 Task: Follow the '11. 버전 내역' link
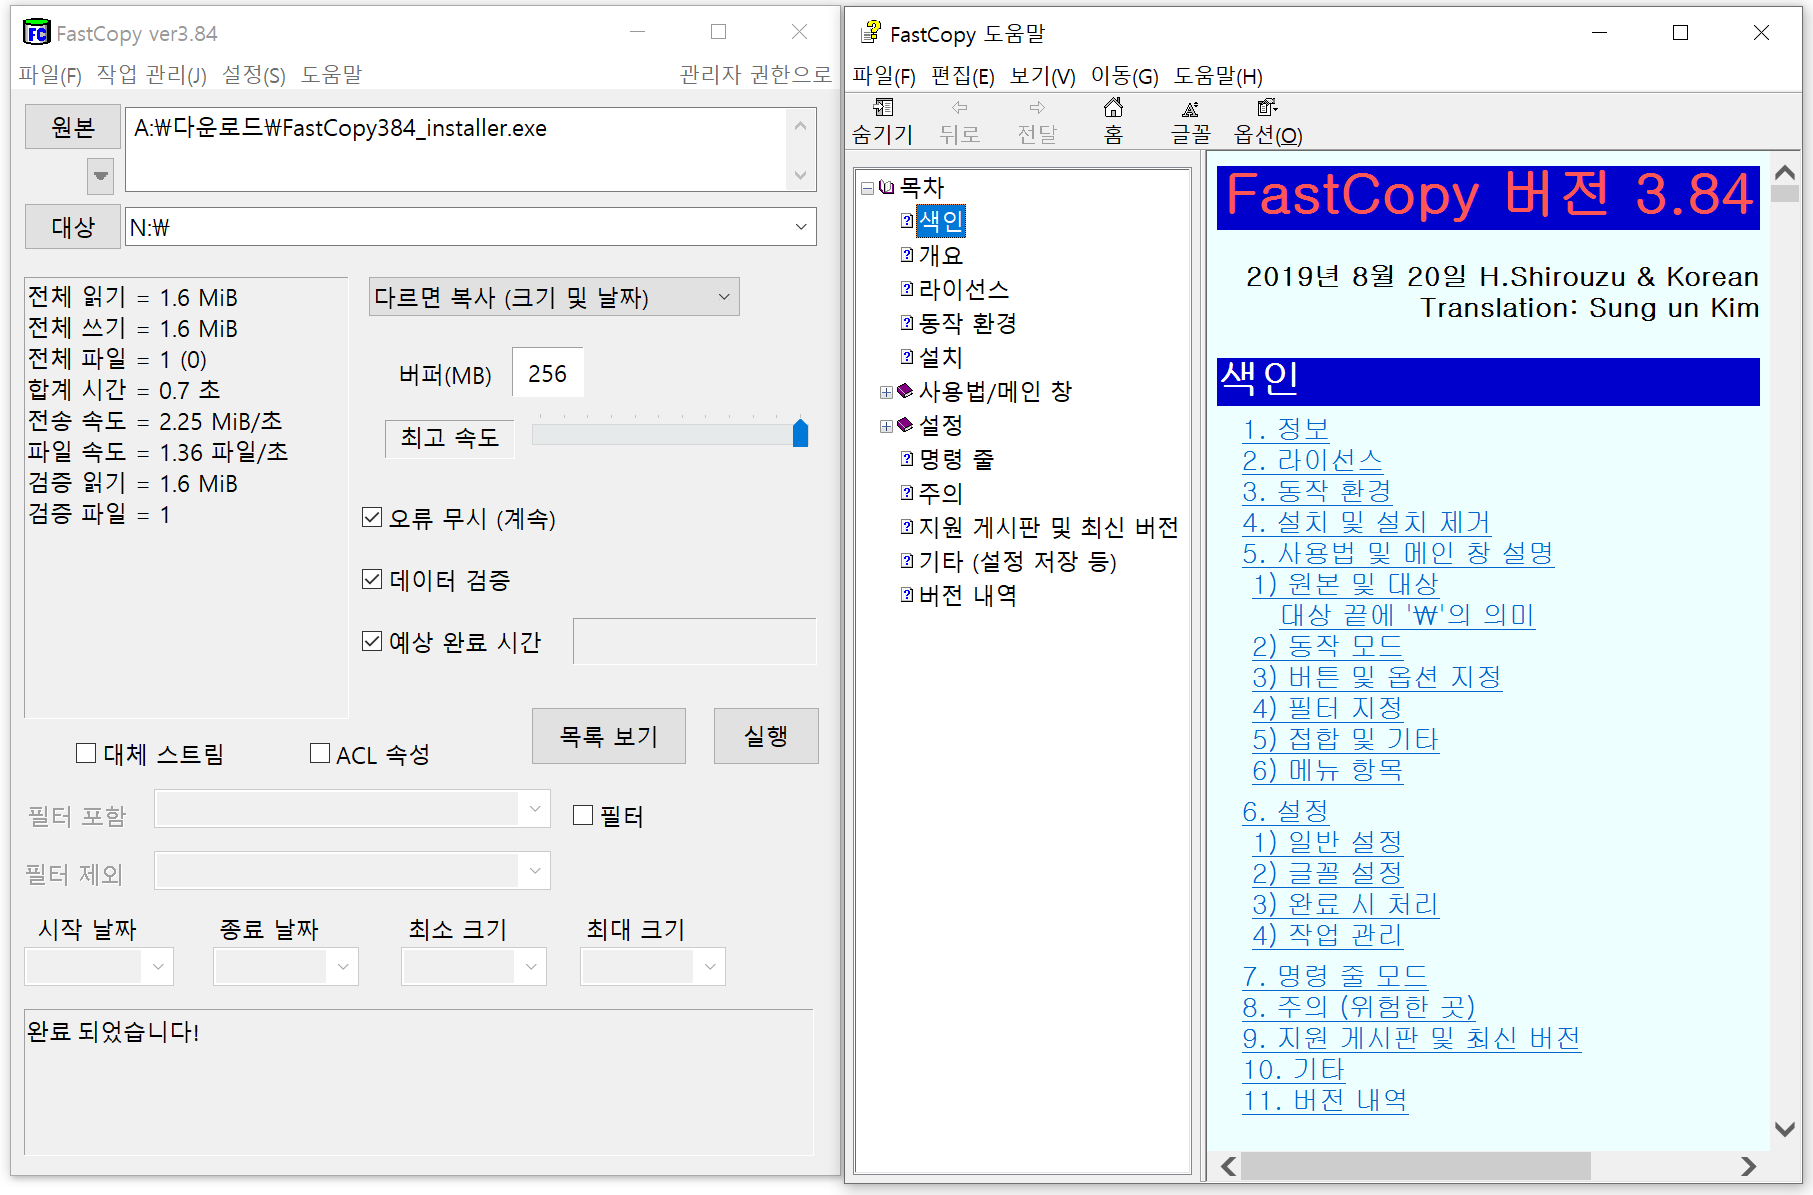1325,1100
